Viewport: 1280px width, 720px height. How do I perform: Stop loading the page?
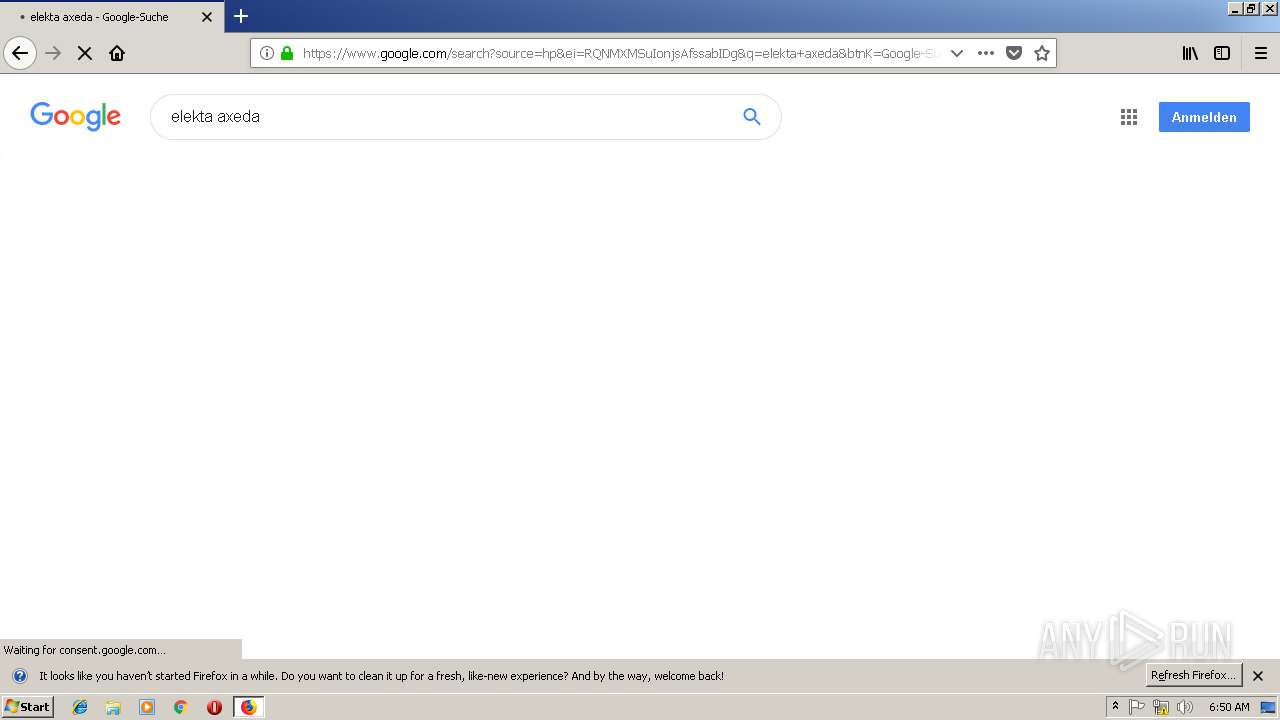(85, 53)
